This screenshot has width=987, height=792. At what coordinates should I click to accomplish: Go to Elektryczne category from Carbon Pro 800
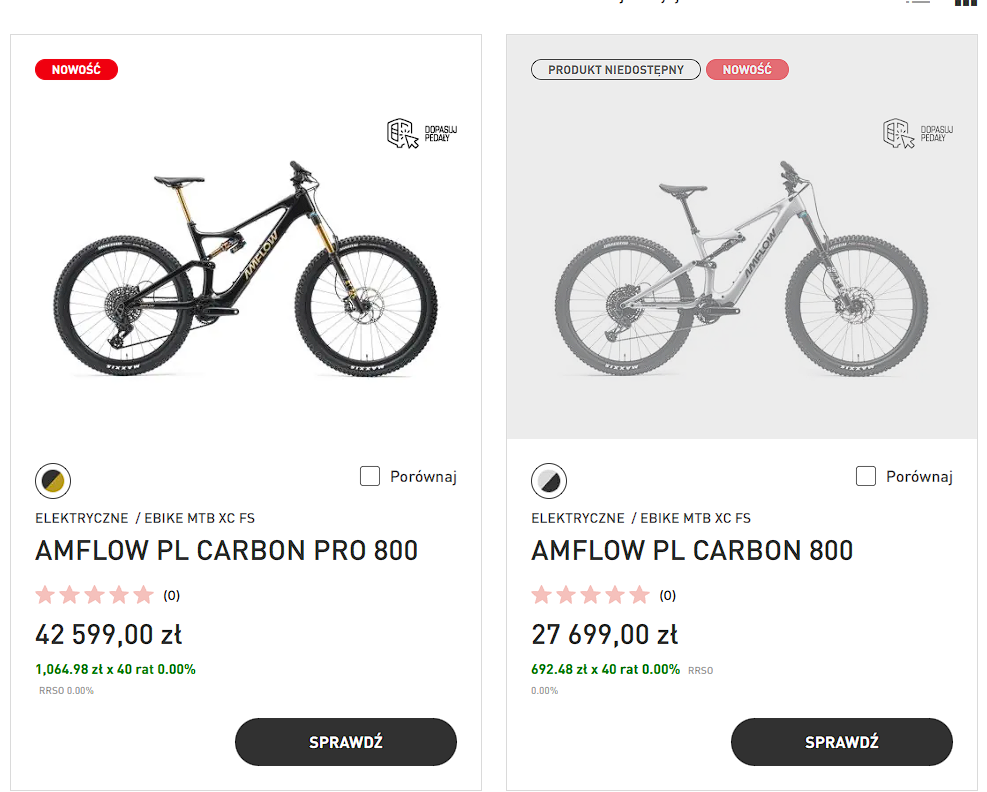(x=82, y=518)
